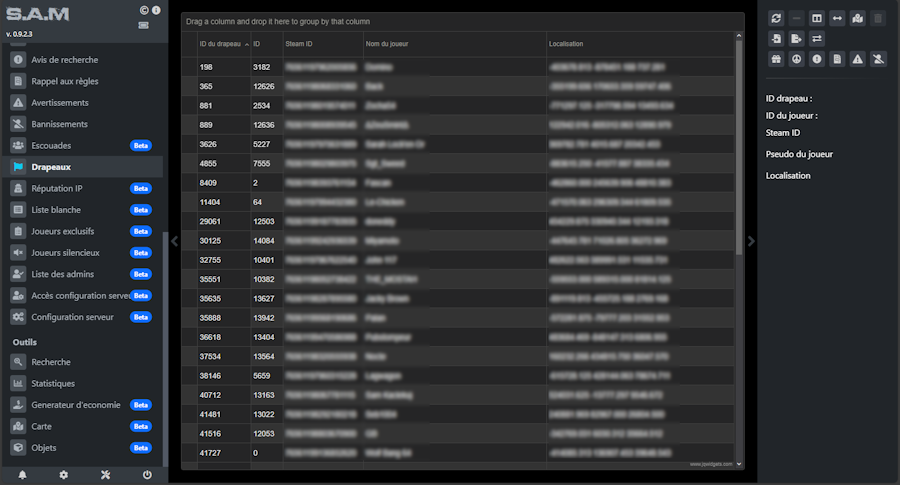Open Bannissements in the sidebar

59,124
